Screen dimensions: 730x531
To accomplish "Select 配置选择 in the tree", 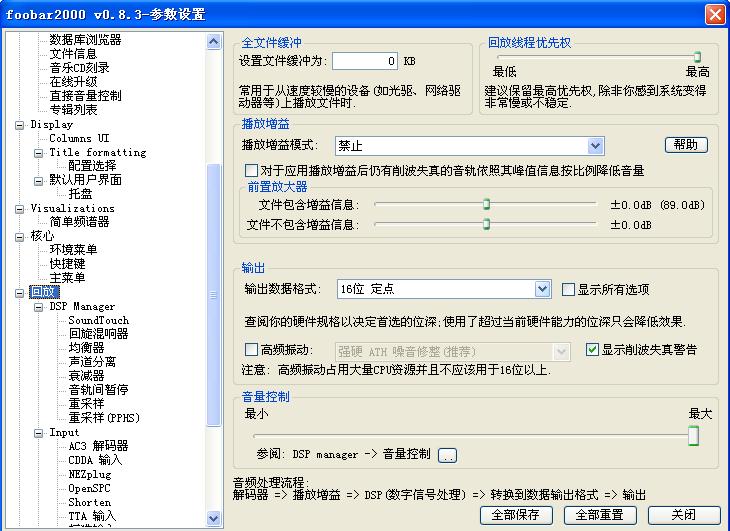I will (x=92, y=165).
